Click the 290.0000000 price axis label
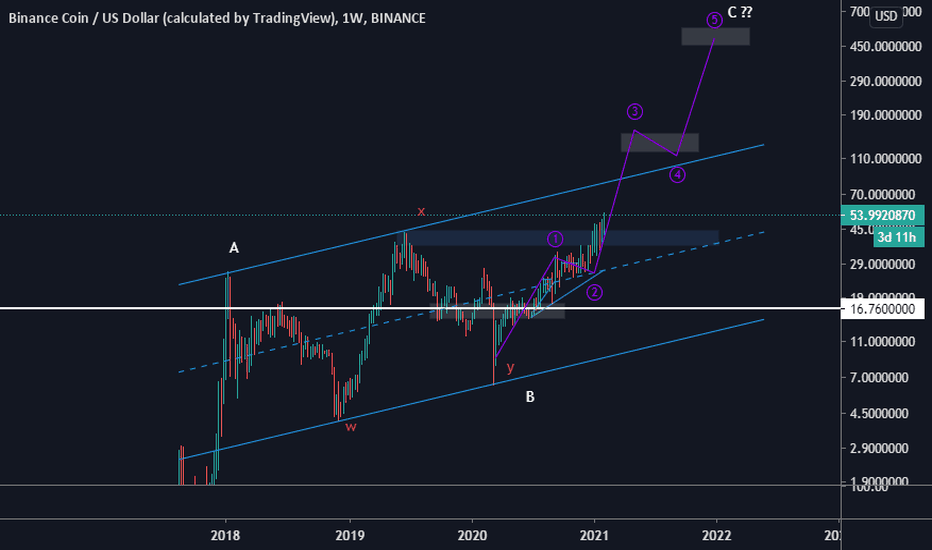This screenshot has width=932, height=550. (x=886, y=81)
